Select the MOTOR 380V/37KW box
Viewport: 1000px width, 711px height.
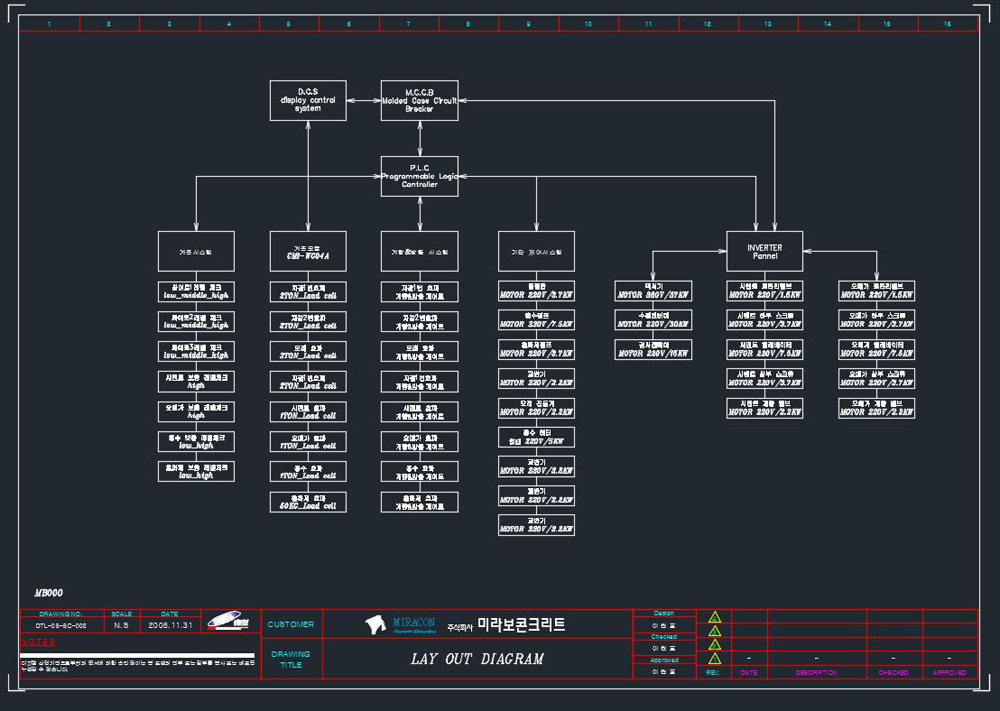(x=653, y=291)
